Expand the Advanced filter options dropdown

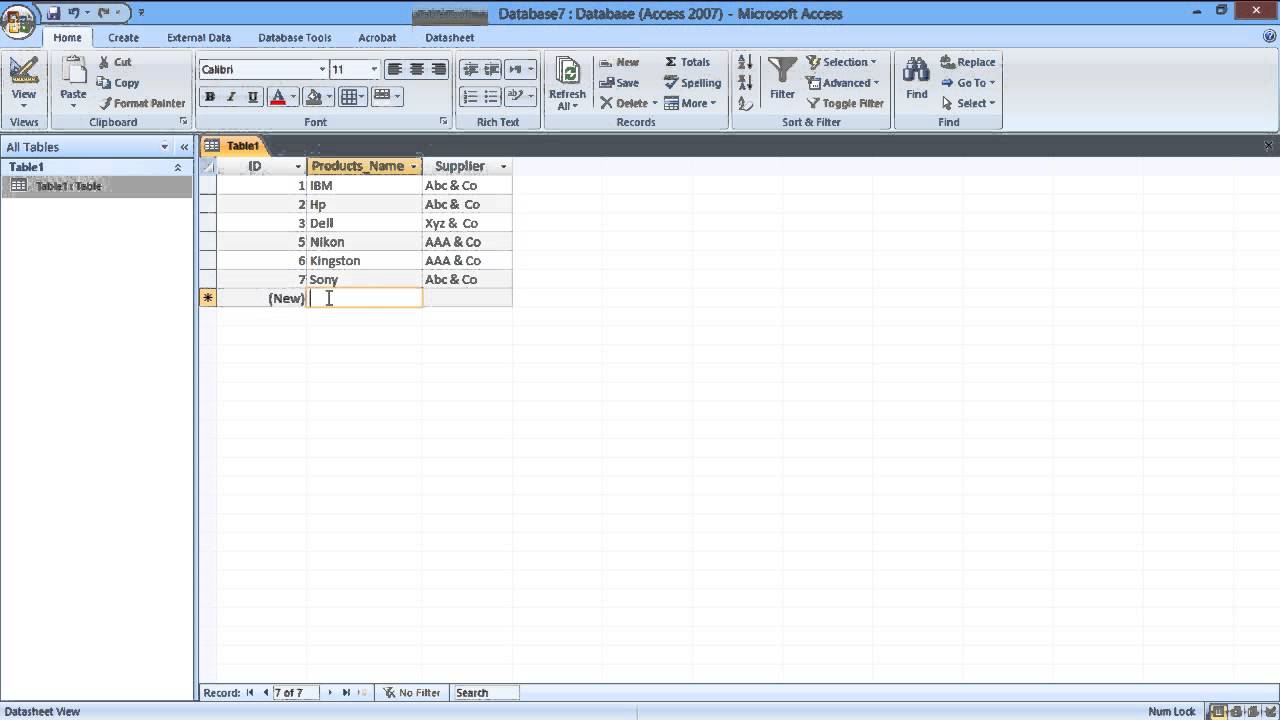click(843, 83)
